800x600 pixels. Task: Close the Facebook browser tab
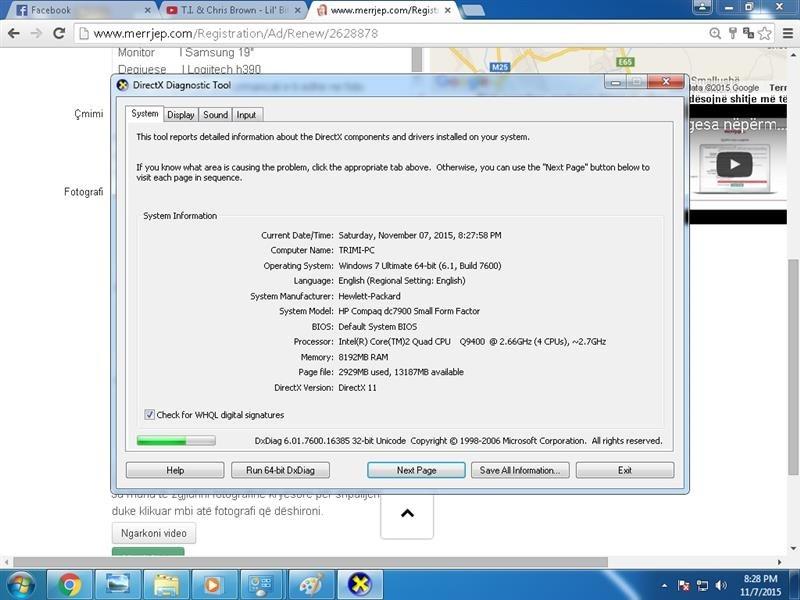pos(147,10)
